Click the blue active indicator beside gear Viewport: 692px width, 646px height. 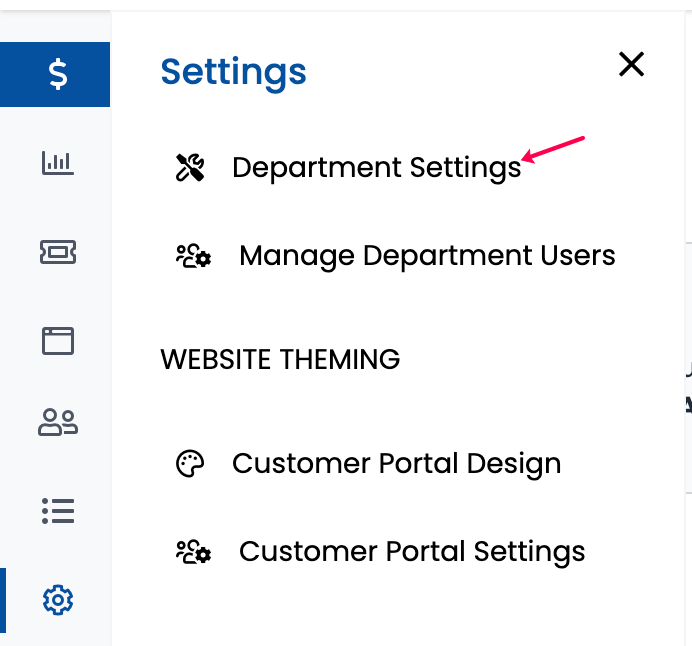3,600
